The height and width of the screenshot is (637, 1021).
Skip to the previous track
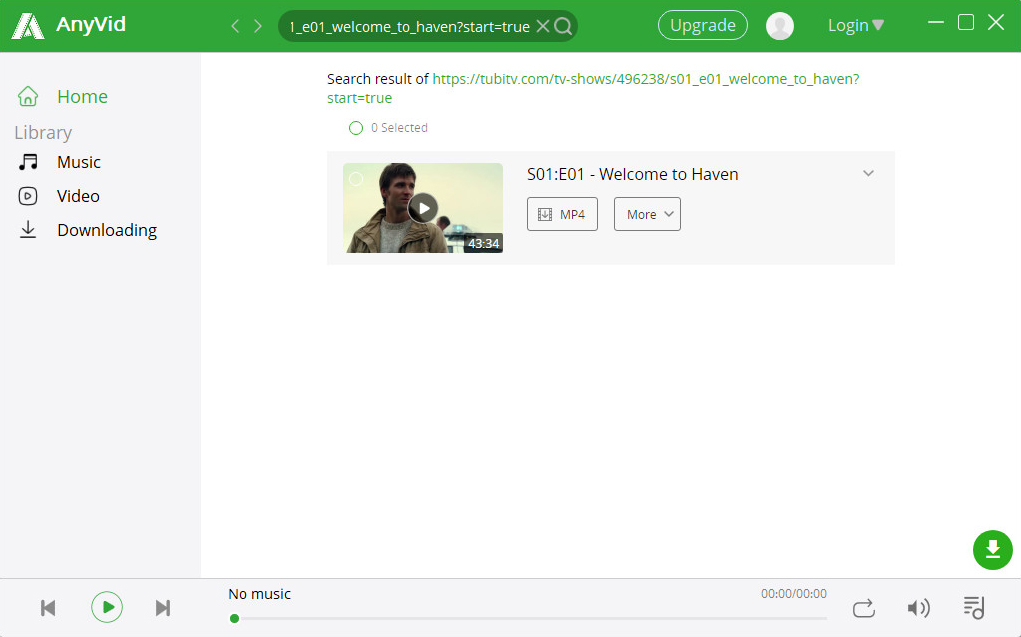pos(48,608)
